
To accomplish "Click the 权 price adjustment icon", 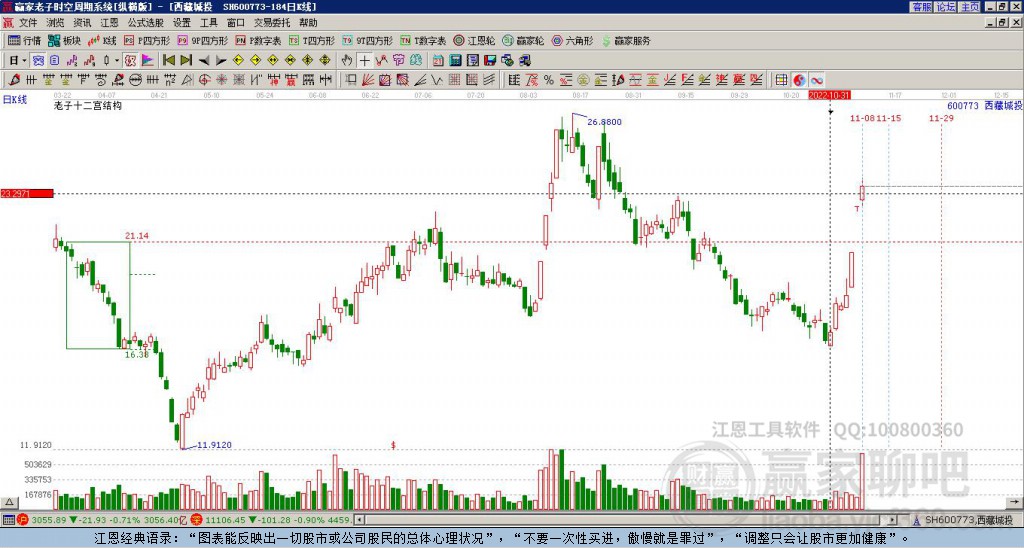I will click(x=130, y=61).
